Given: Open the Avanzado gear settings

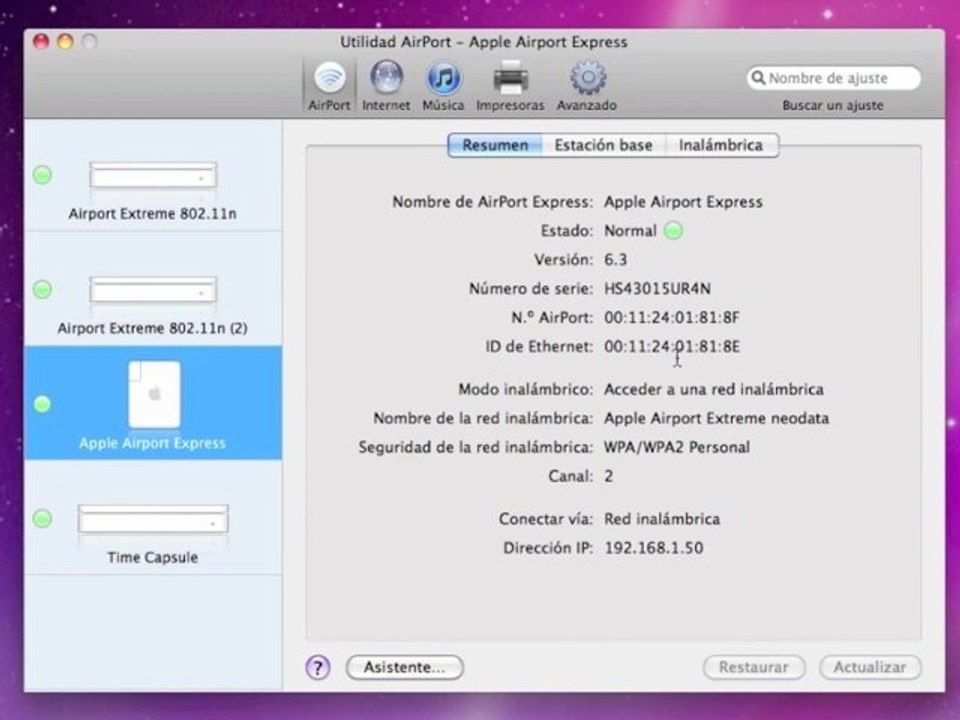Looking at the screenshot, I should 587,86.
